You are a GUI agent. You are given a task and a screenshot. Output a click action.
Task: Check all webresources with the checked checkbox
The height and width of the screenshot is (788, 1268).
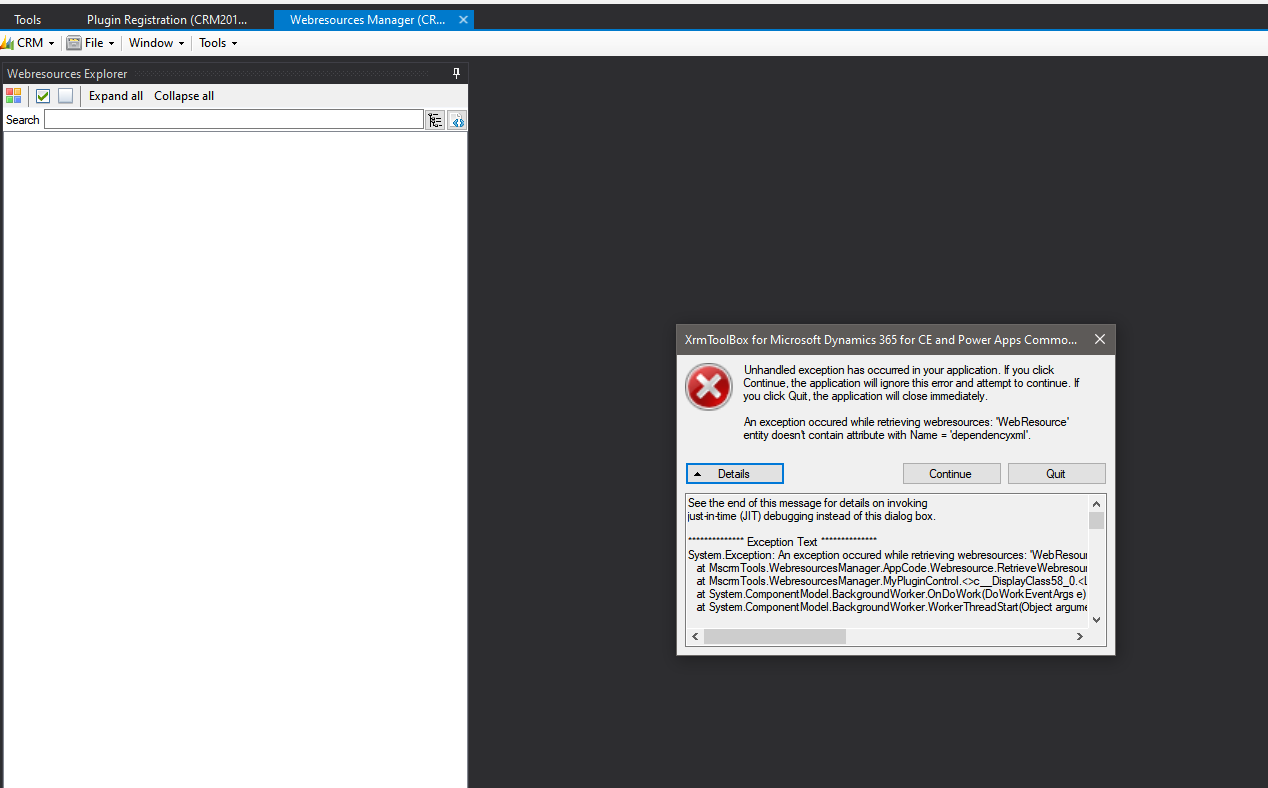tap(43, 95)
